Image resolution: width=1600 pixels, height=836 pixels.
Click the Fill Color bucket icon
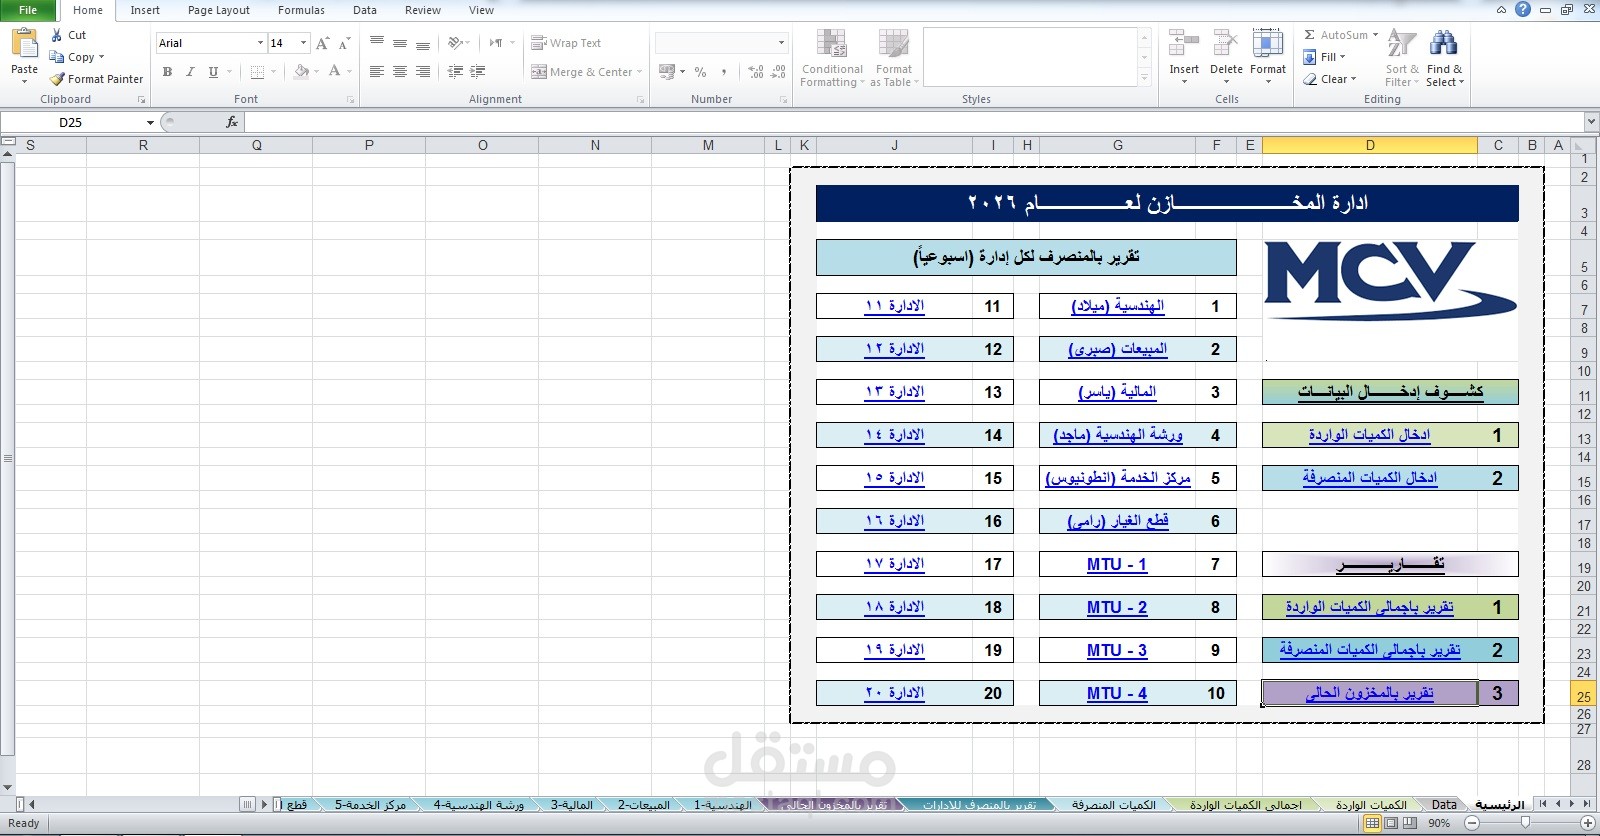pos(301,72)
